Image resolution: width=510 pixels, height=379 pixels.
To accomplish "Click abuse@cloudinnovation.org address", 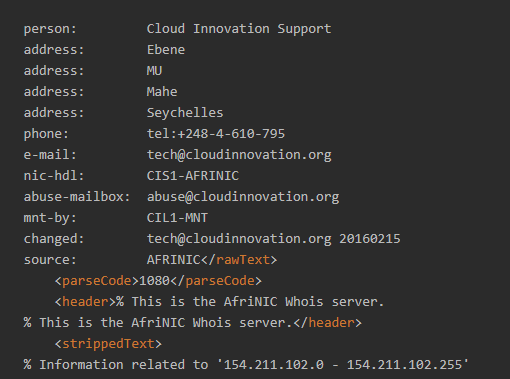I will [243, 197].
